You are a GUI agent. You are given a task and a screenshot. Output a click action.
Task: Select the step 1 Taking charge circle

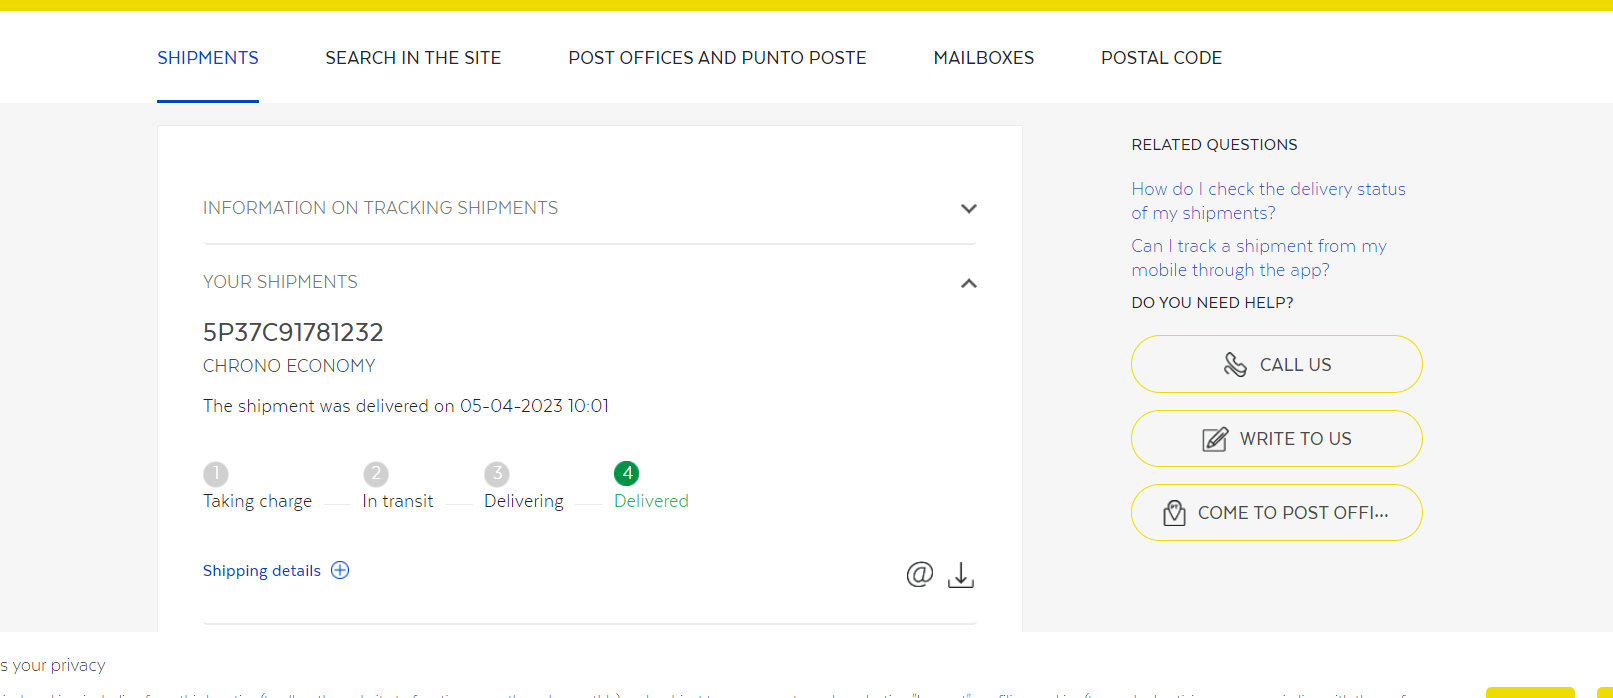coord(215,474)
